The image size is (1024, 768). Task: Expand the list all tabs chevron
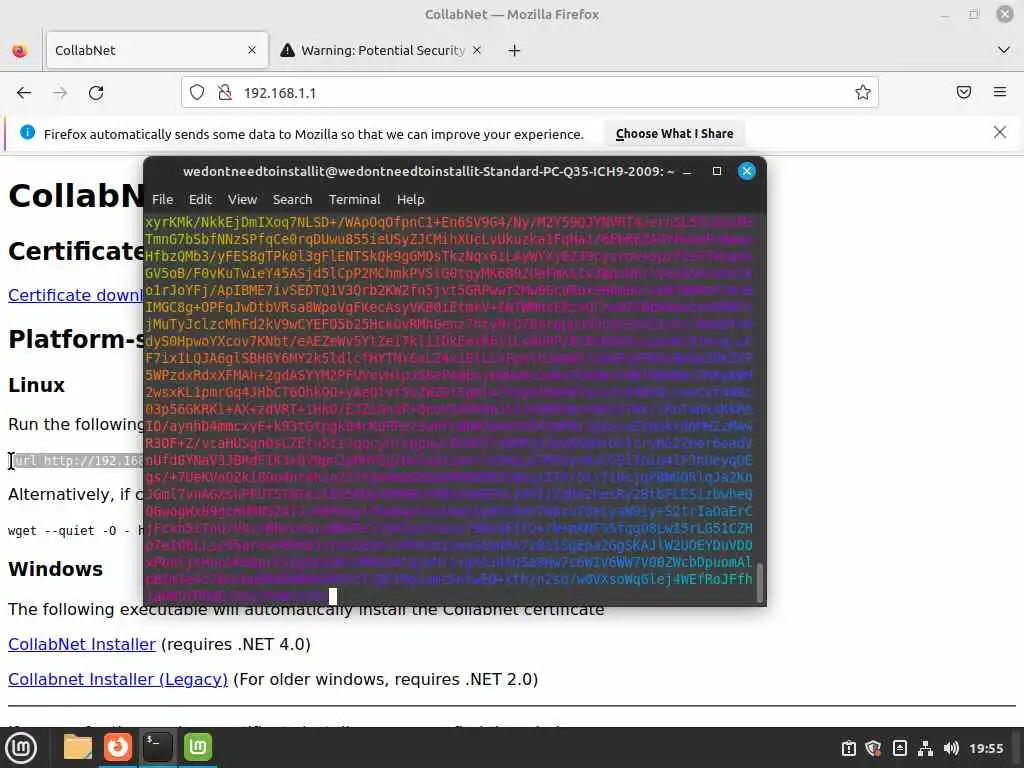1004,50
